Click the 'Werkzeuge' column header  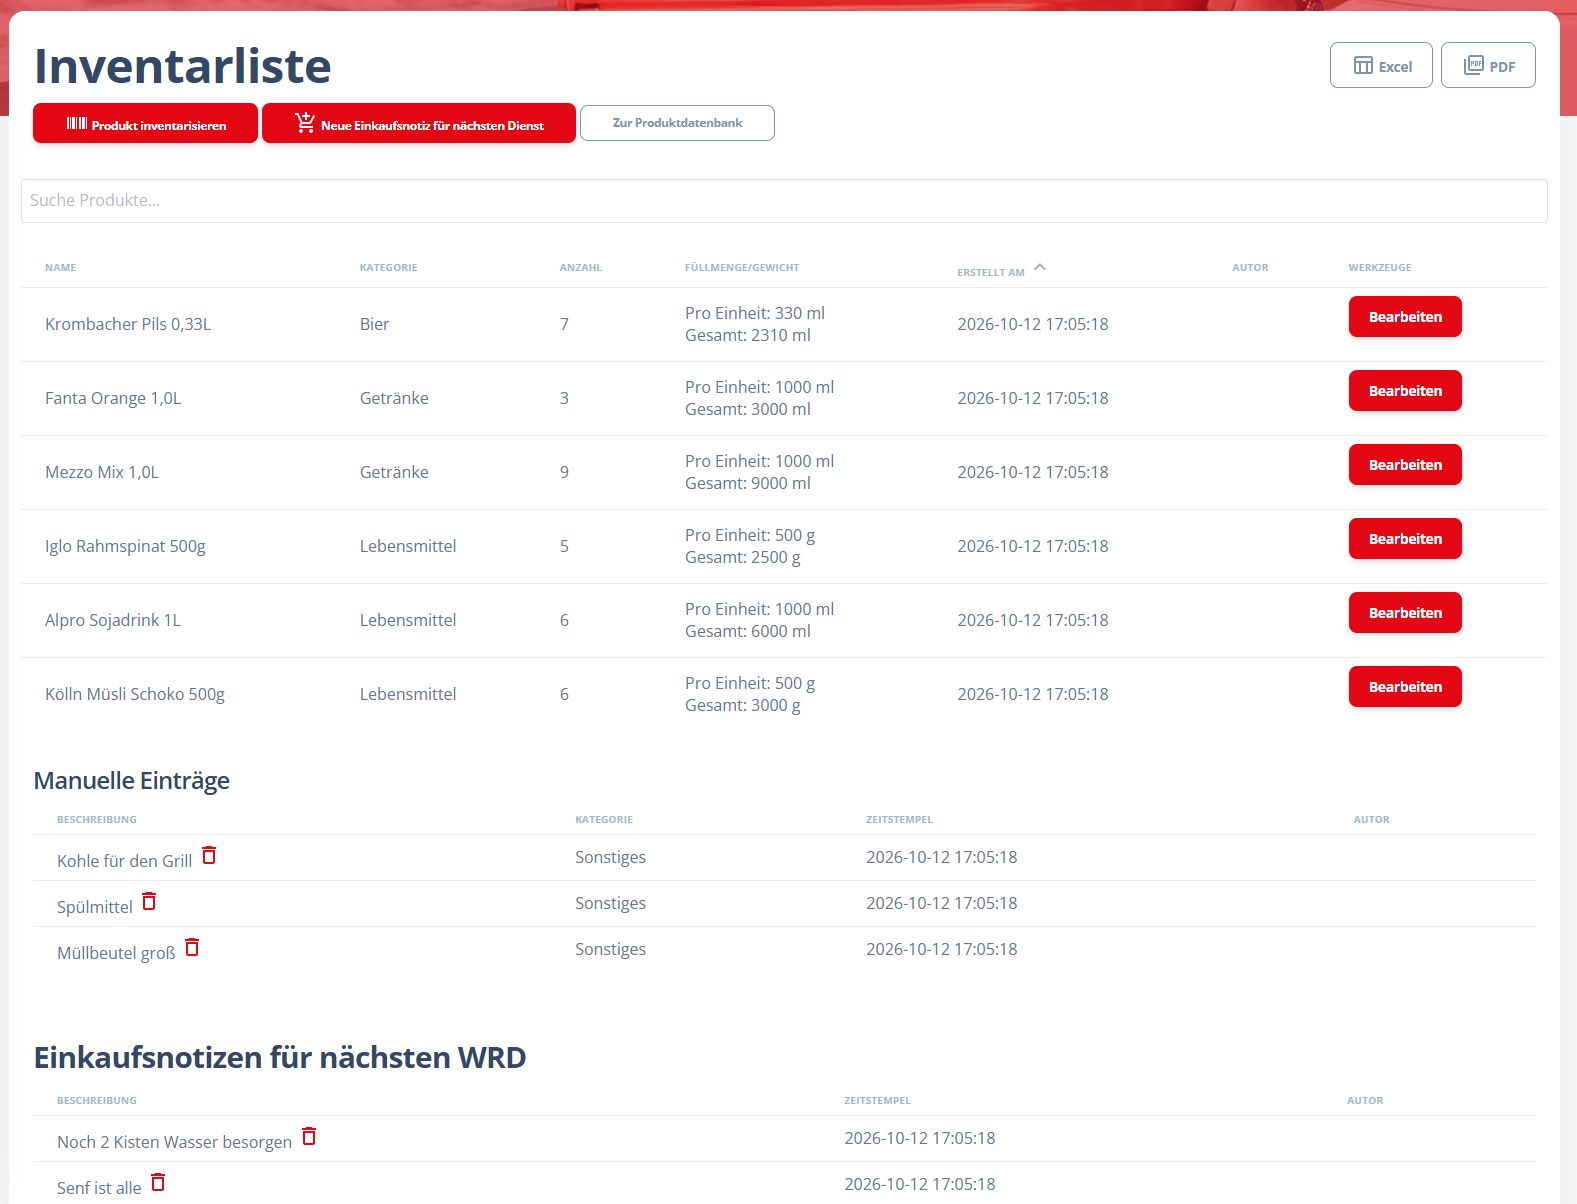(x=1380, y=268)
